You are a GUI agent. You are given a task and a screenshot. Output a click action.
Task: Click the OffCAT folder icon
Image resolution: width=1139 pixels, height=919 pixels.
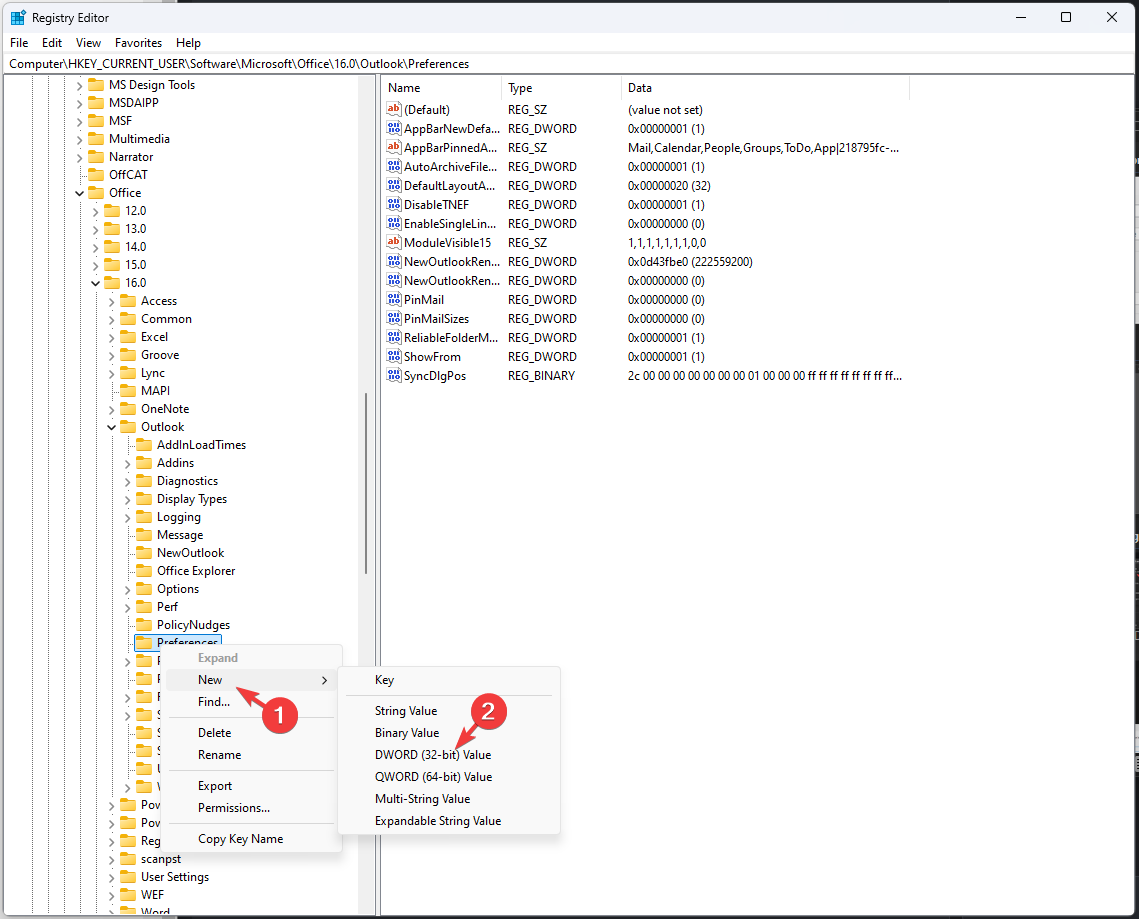tap(96, 174)
